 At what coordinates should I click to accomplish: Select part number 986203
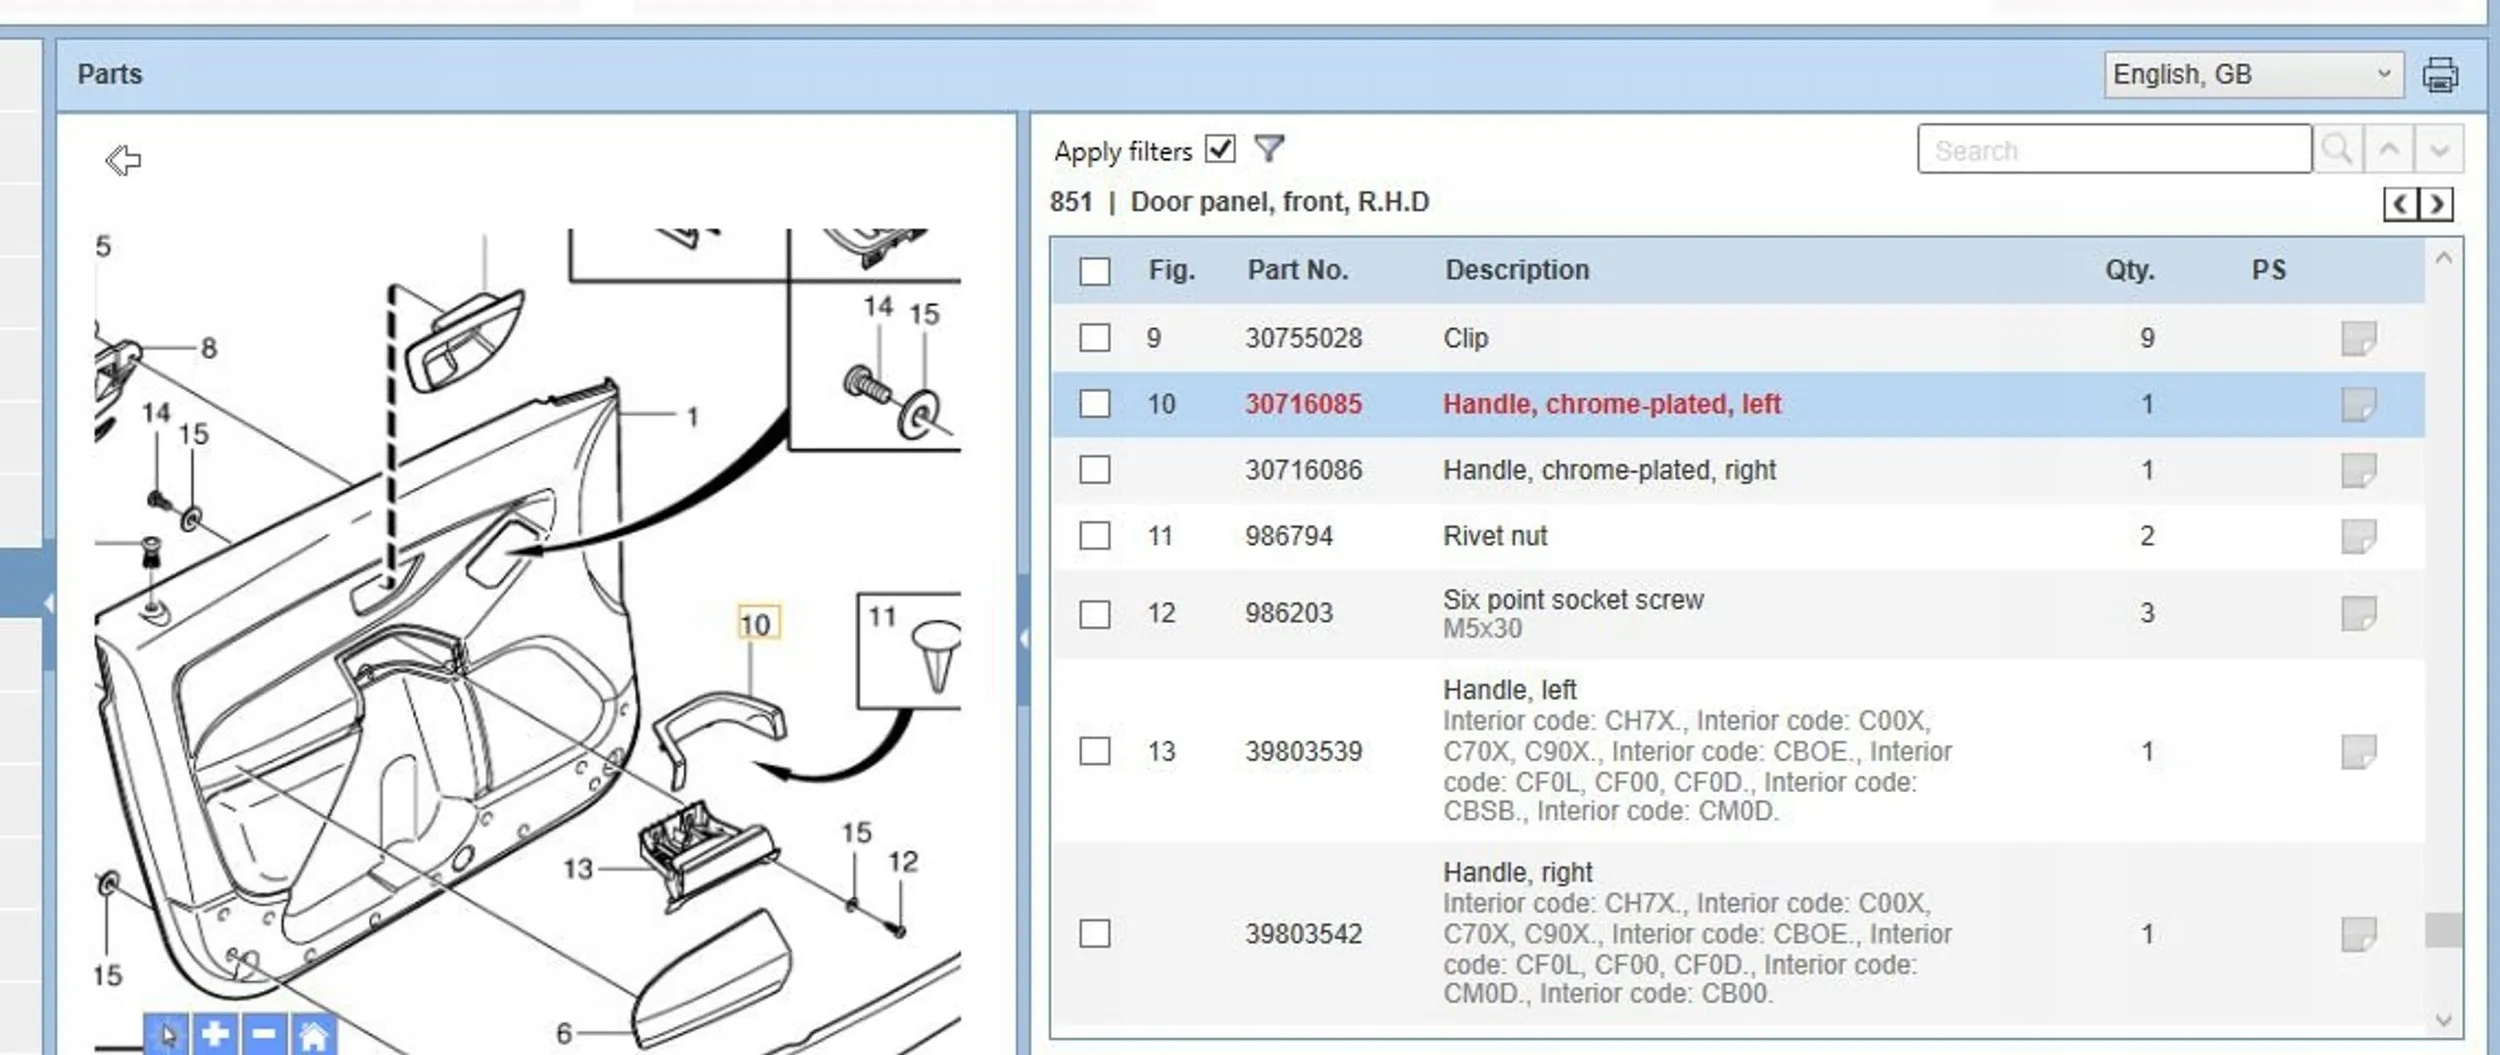[x=1288, y=613]
